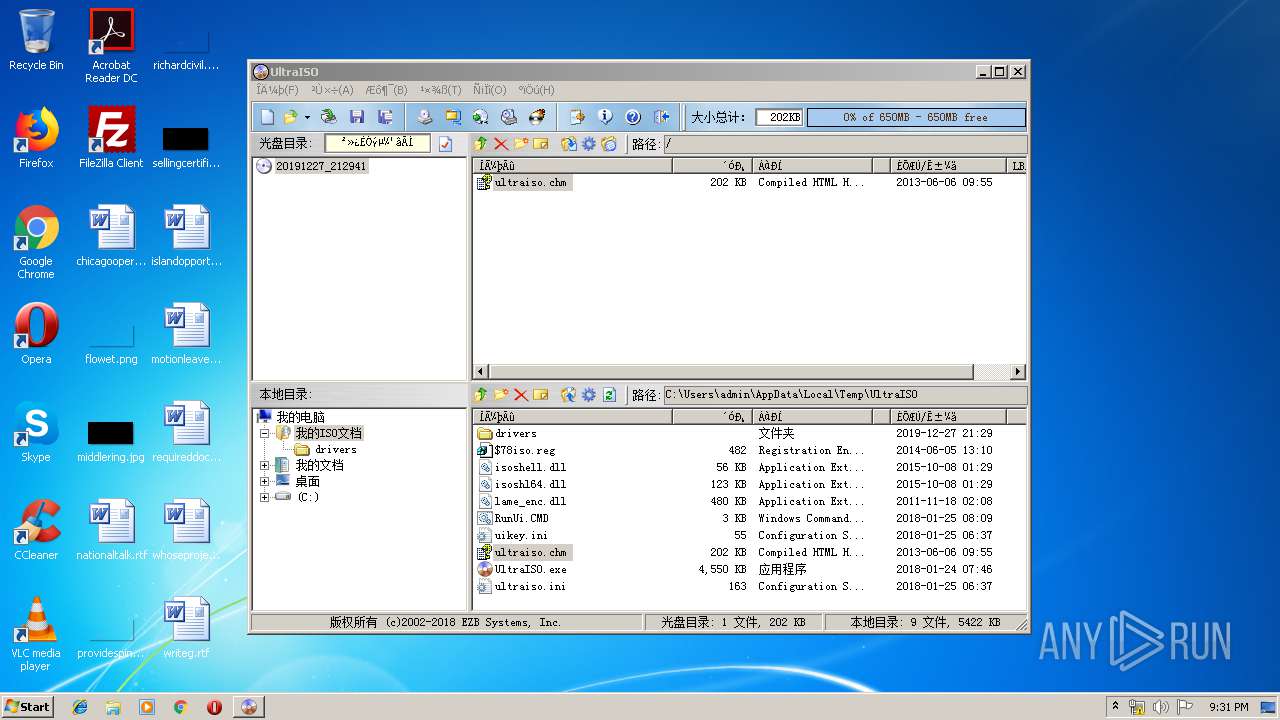Select lame_enc.dll in local file list
This screenshot has height=720, width=1280.
click(x=530, y=502)
